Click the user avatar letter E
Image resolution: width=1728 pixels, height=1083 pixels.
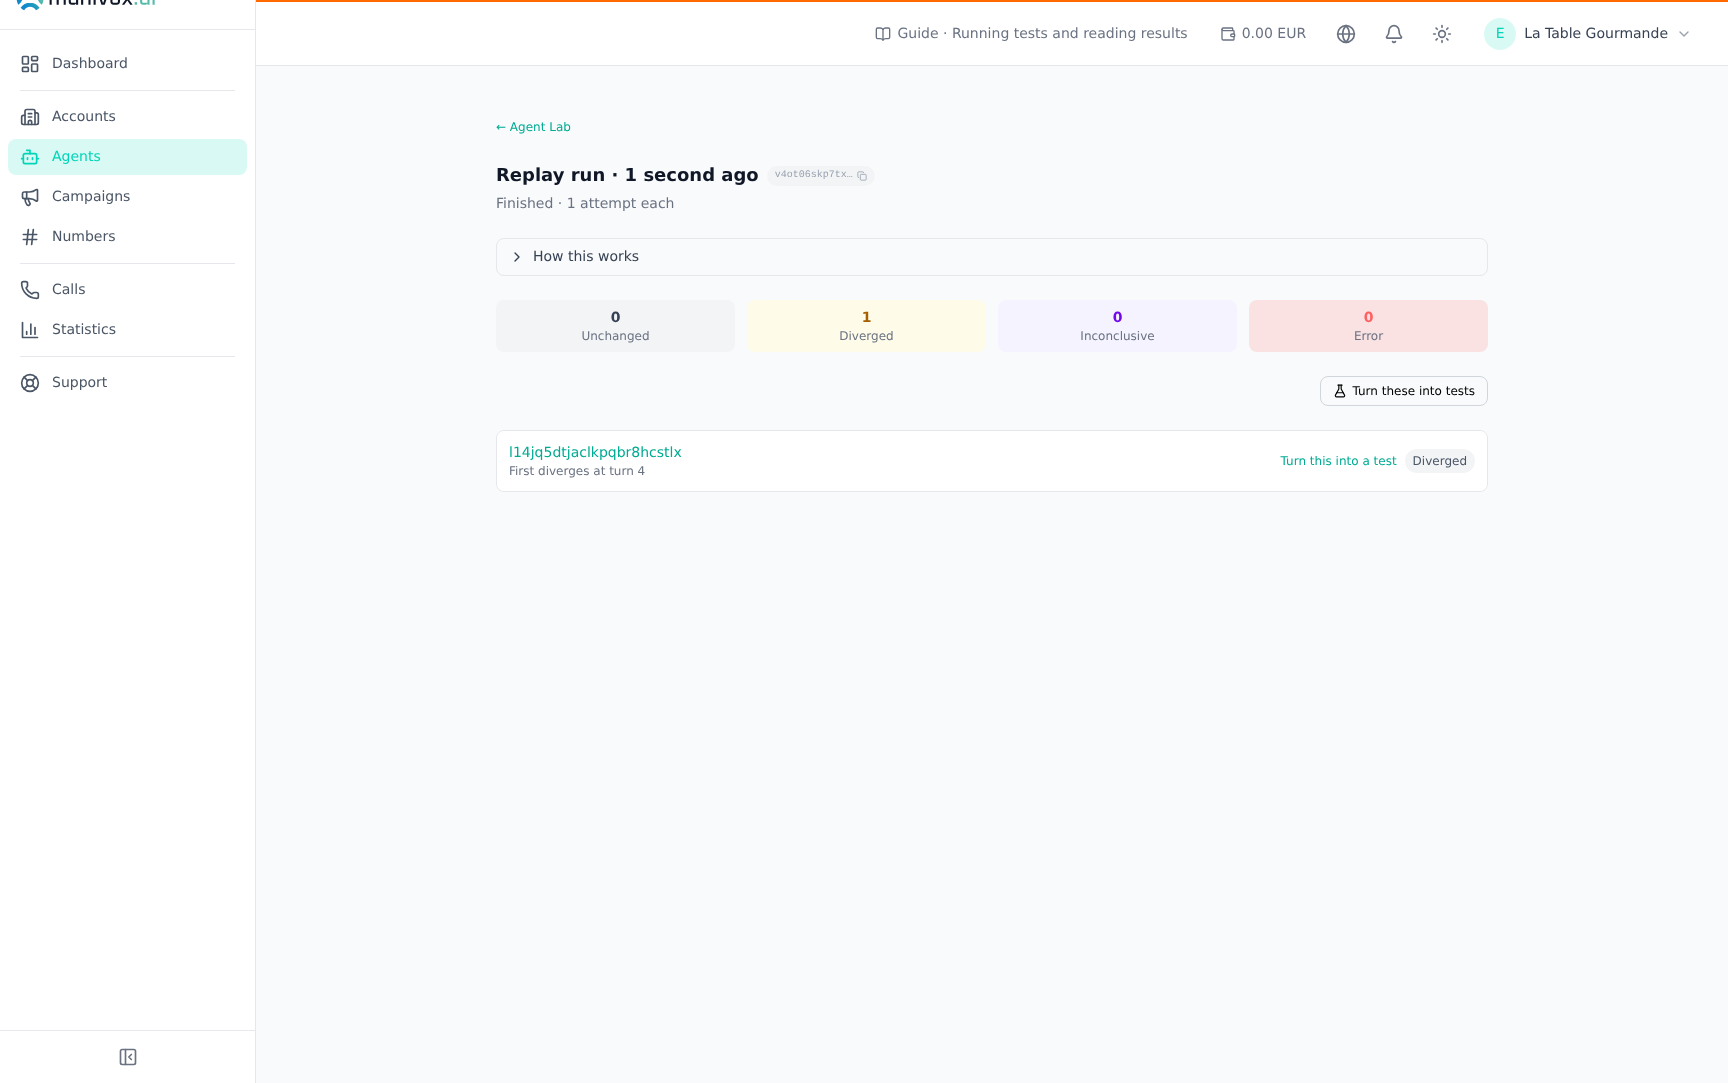[x=1500, y=34]
